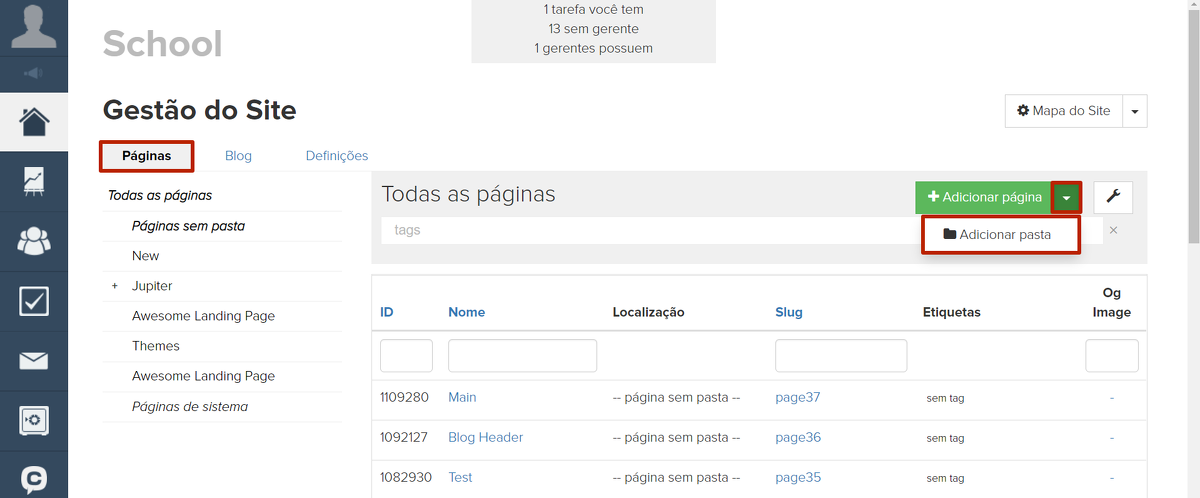This screenshot has width=1200, height=498.
Task: Switch to the Blog tab
Action: point(238,156)
